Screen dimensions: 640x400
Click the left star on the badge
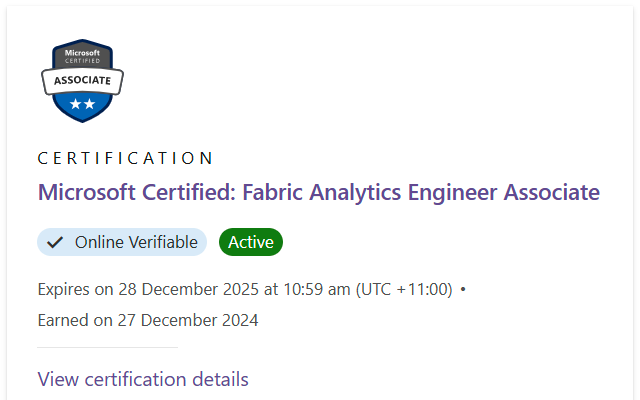[x=75, y=104]
